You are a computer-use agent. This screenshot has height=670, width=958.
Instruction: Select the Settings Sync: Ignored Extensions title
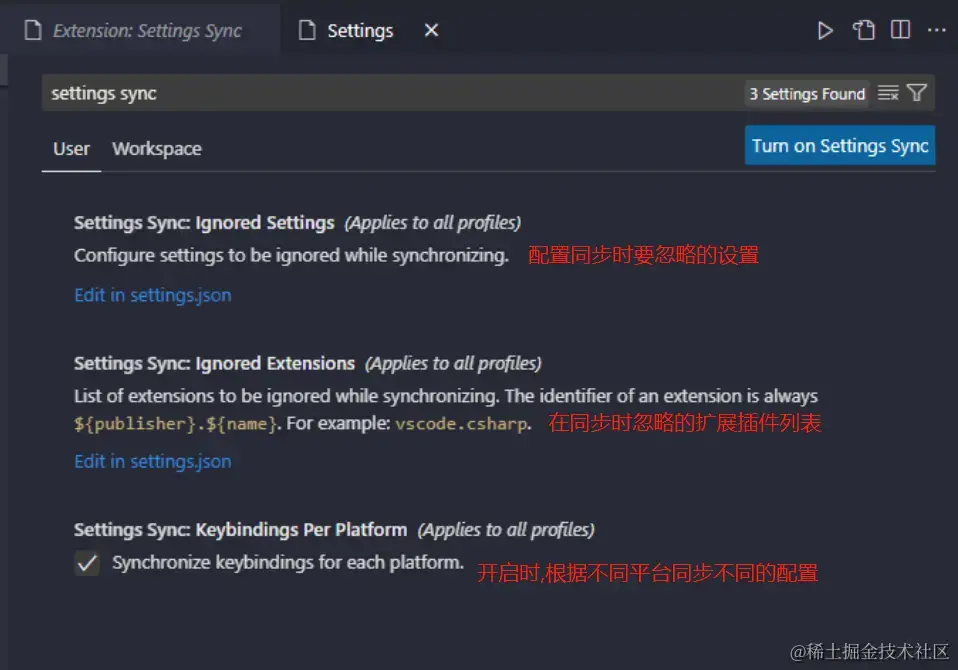click(x=214, y=363)
